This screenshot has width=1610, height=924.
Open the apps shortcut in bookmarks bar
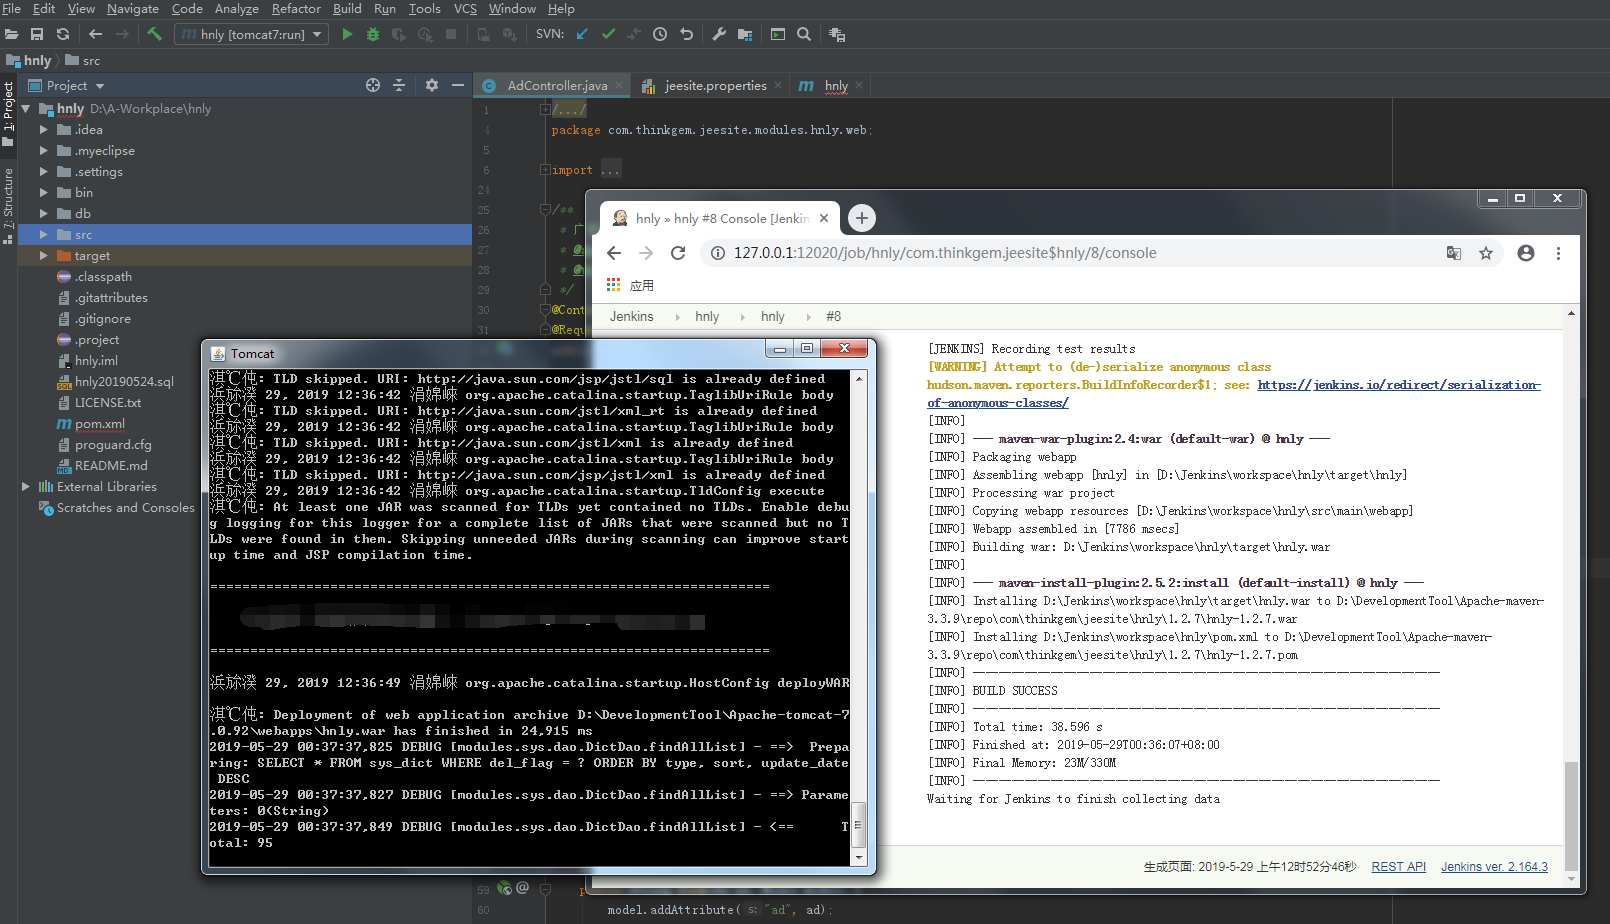tap(630, 285)
